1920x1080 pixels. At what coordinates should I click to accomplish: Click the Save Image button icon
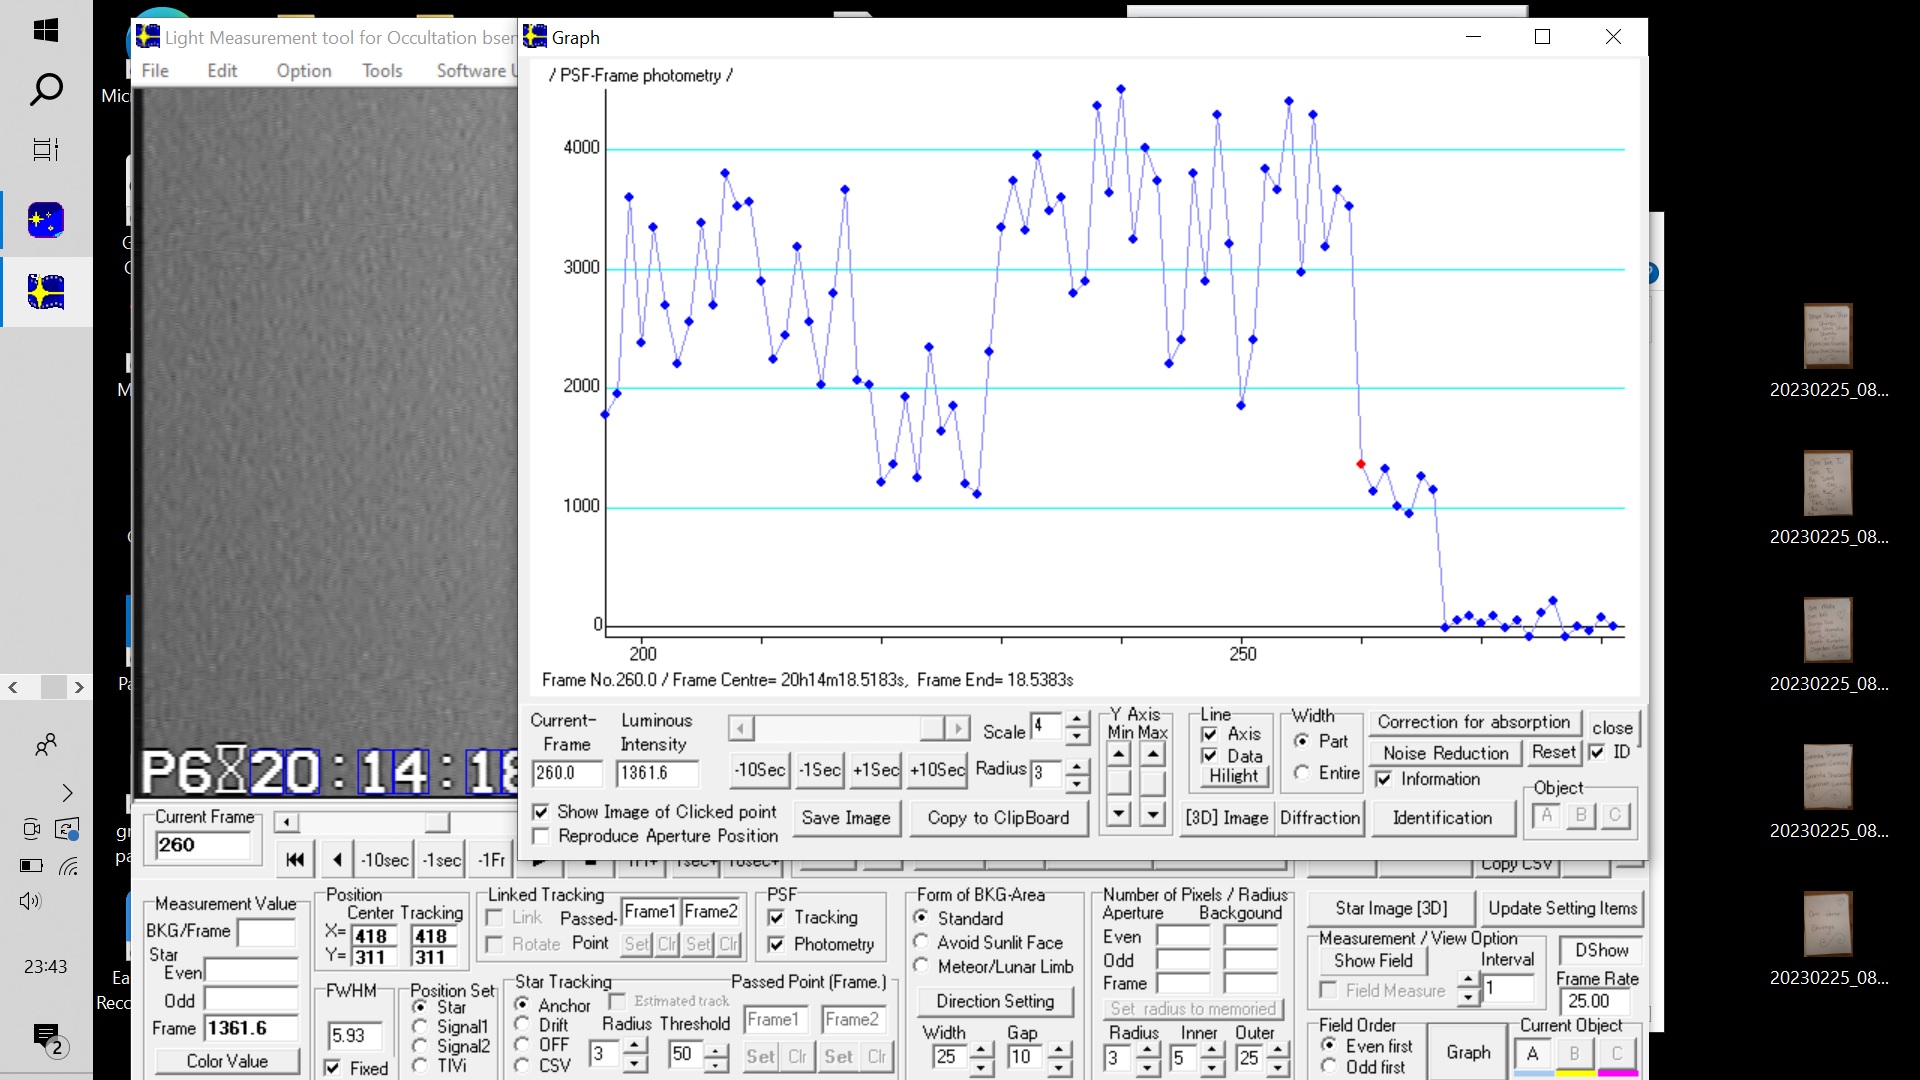pos(845,816)
